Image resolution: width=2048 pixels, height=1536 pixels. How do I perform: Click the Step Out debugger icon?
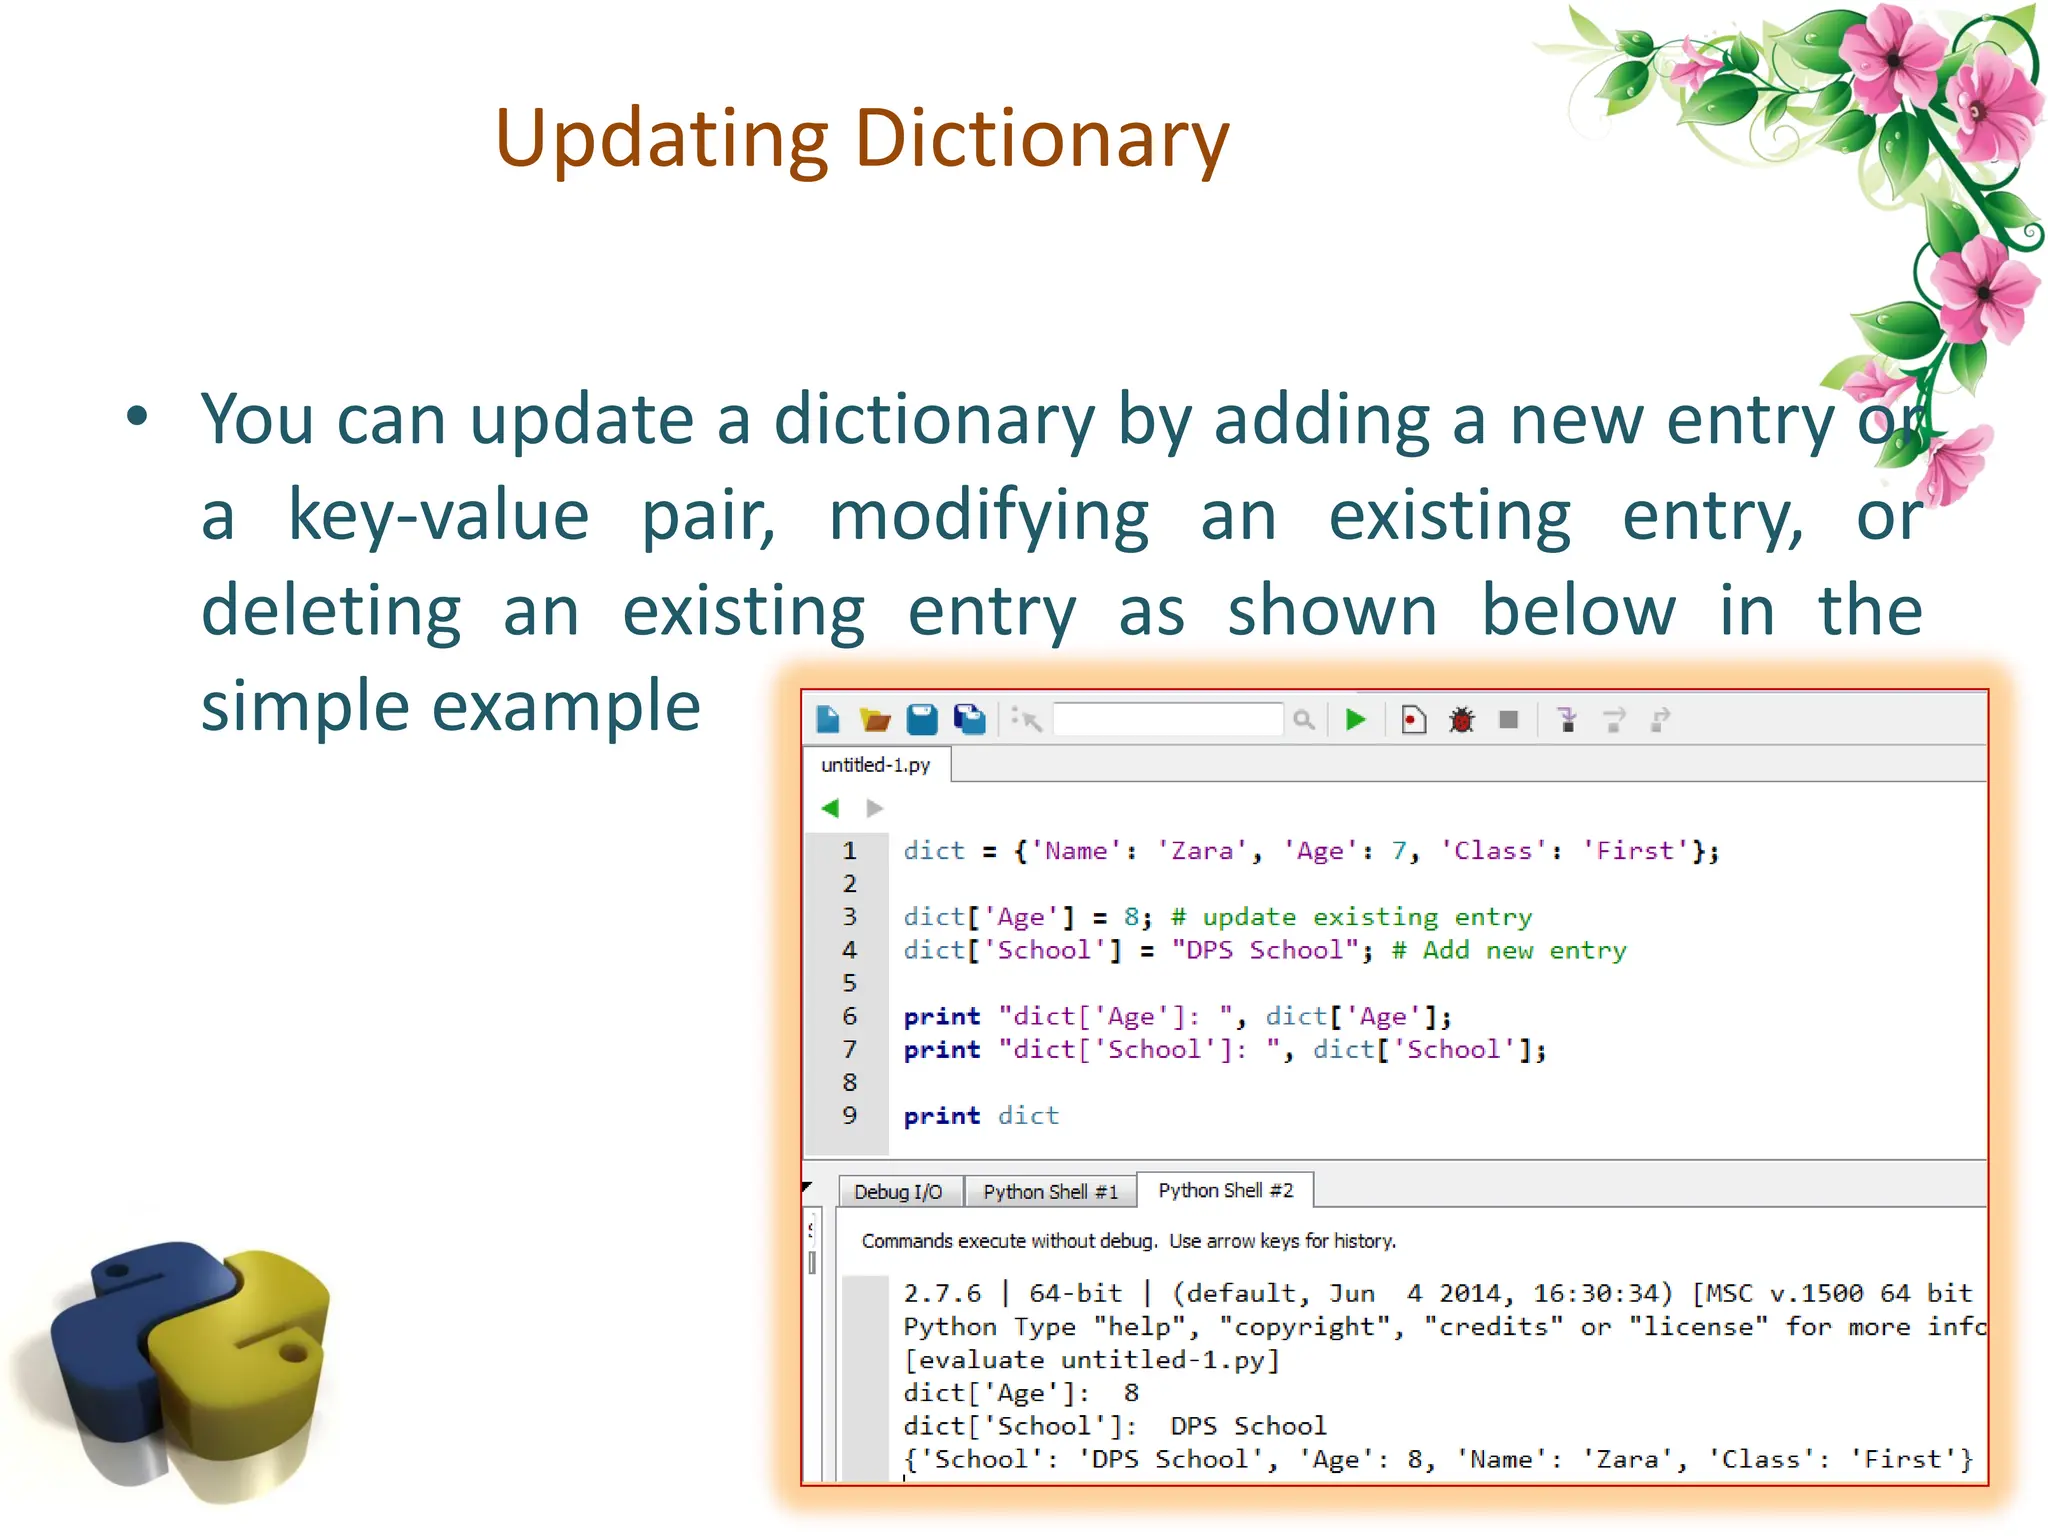coord(1660,719)
